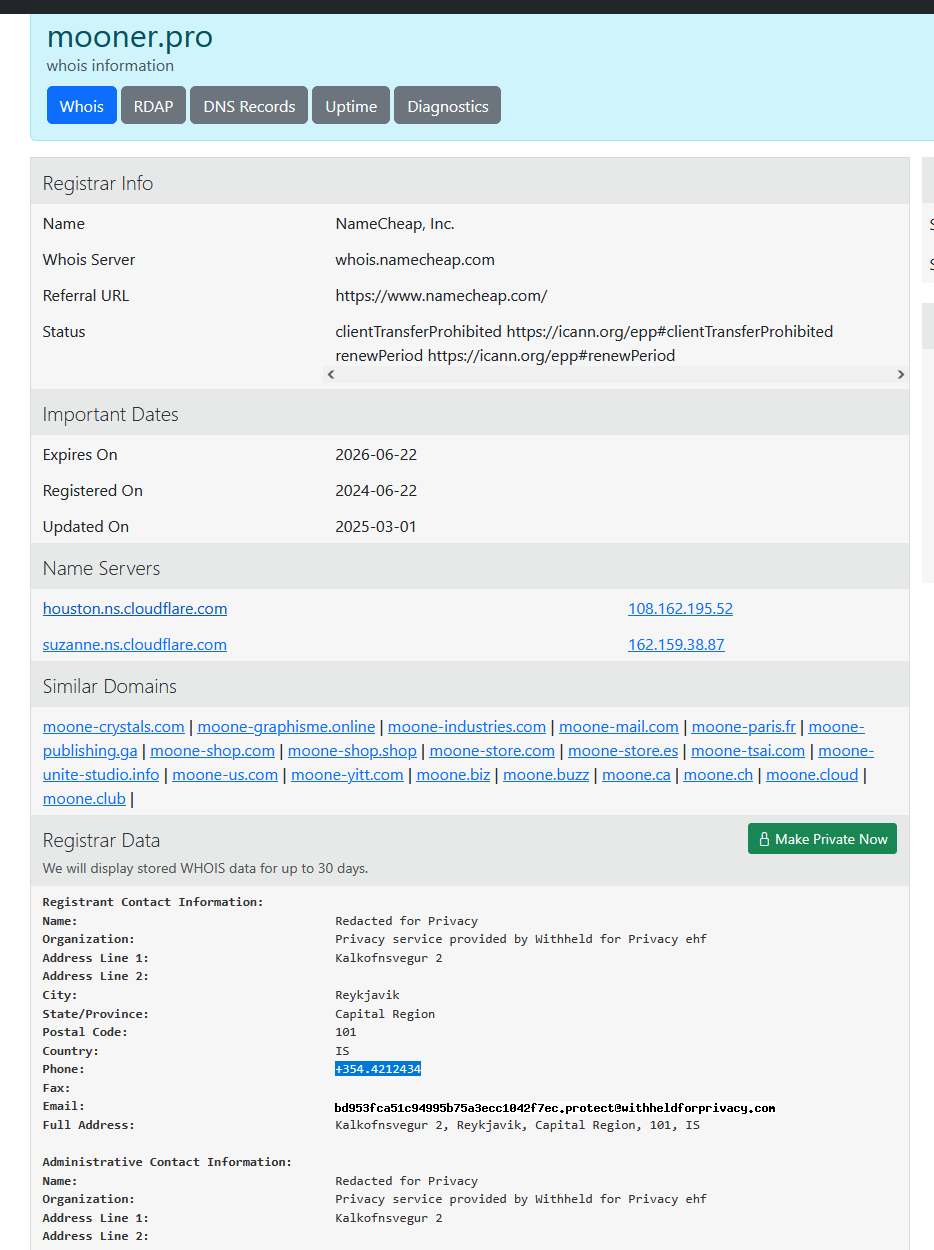Open the houston.ns.cloudflare.com name server link

click(135, 609)
